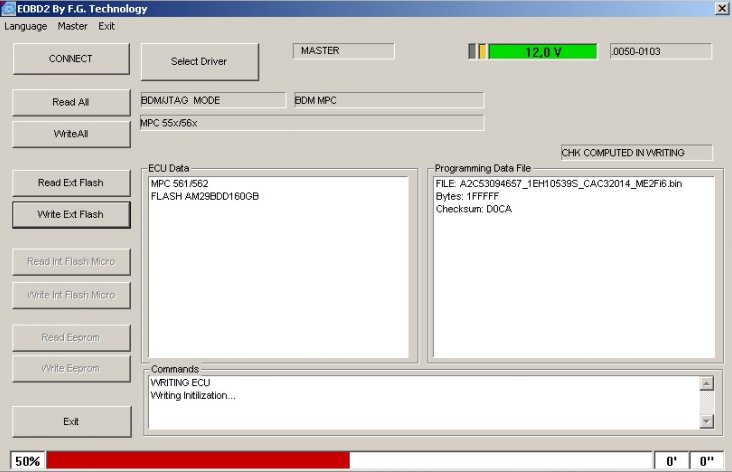
Task: Click the Read Ext Flash button
Action: pos(71,183)
